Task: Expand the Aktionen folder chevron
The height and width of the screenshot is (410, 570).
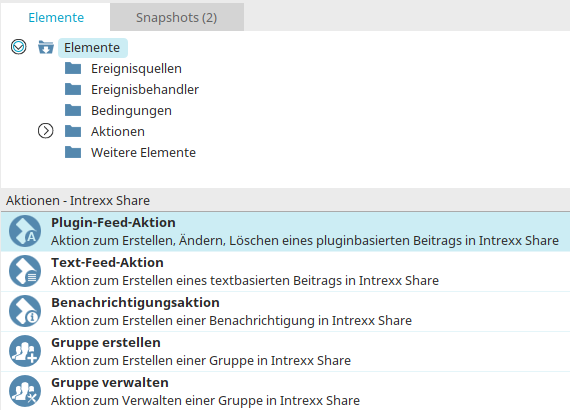Action: click(x=45, y=131)
